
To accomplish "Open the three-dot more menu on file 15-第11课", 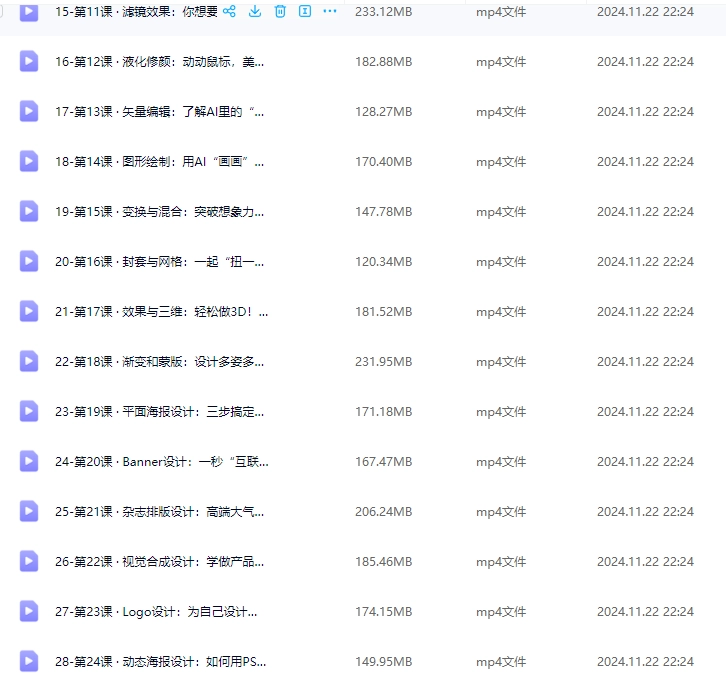I will [330, 11].
